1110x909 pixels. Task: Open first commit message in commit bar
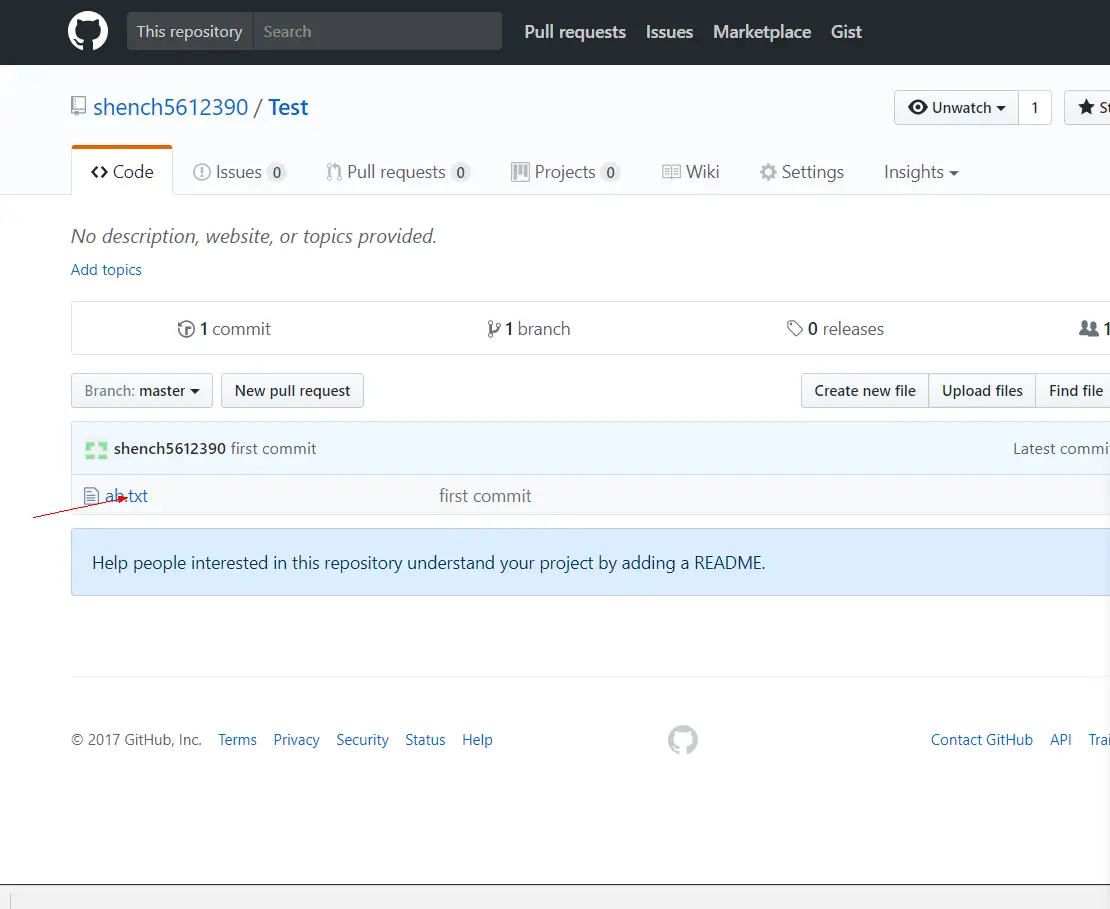[x=273, y=448]
